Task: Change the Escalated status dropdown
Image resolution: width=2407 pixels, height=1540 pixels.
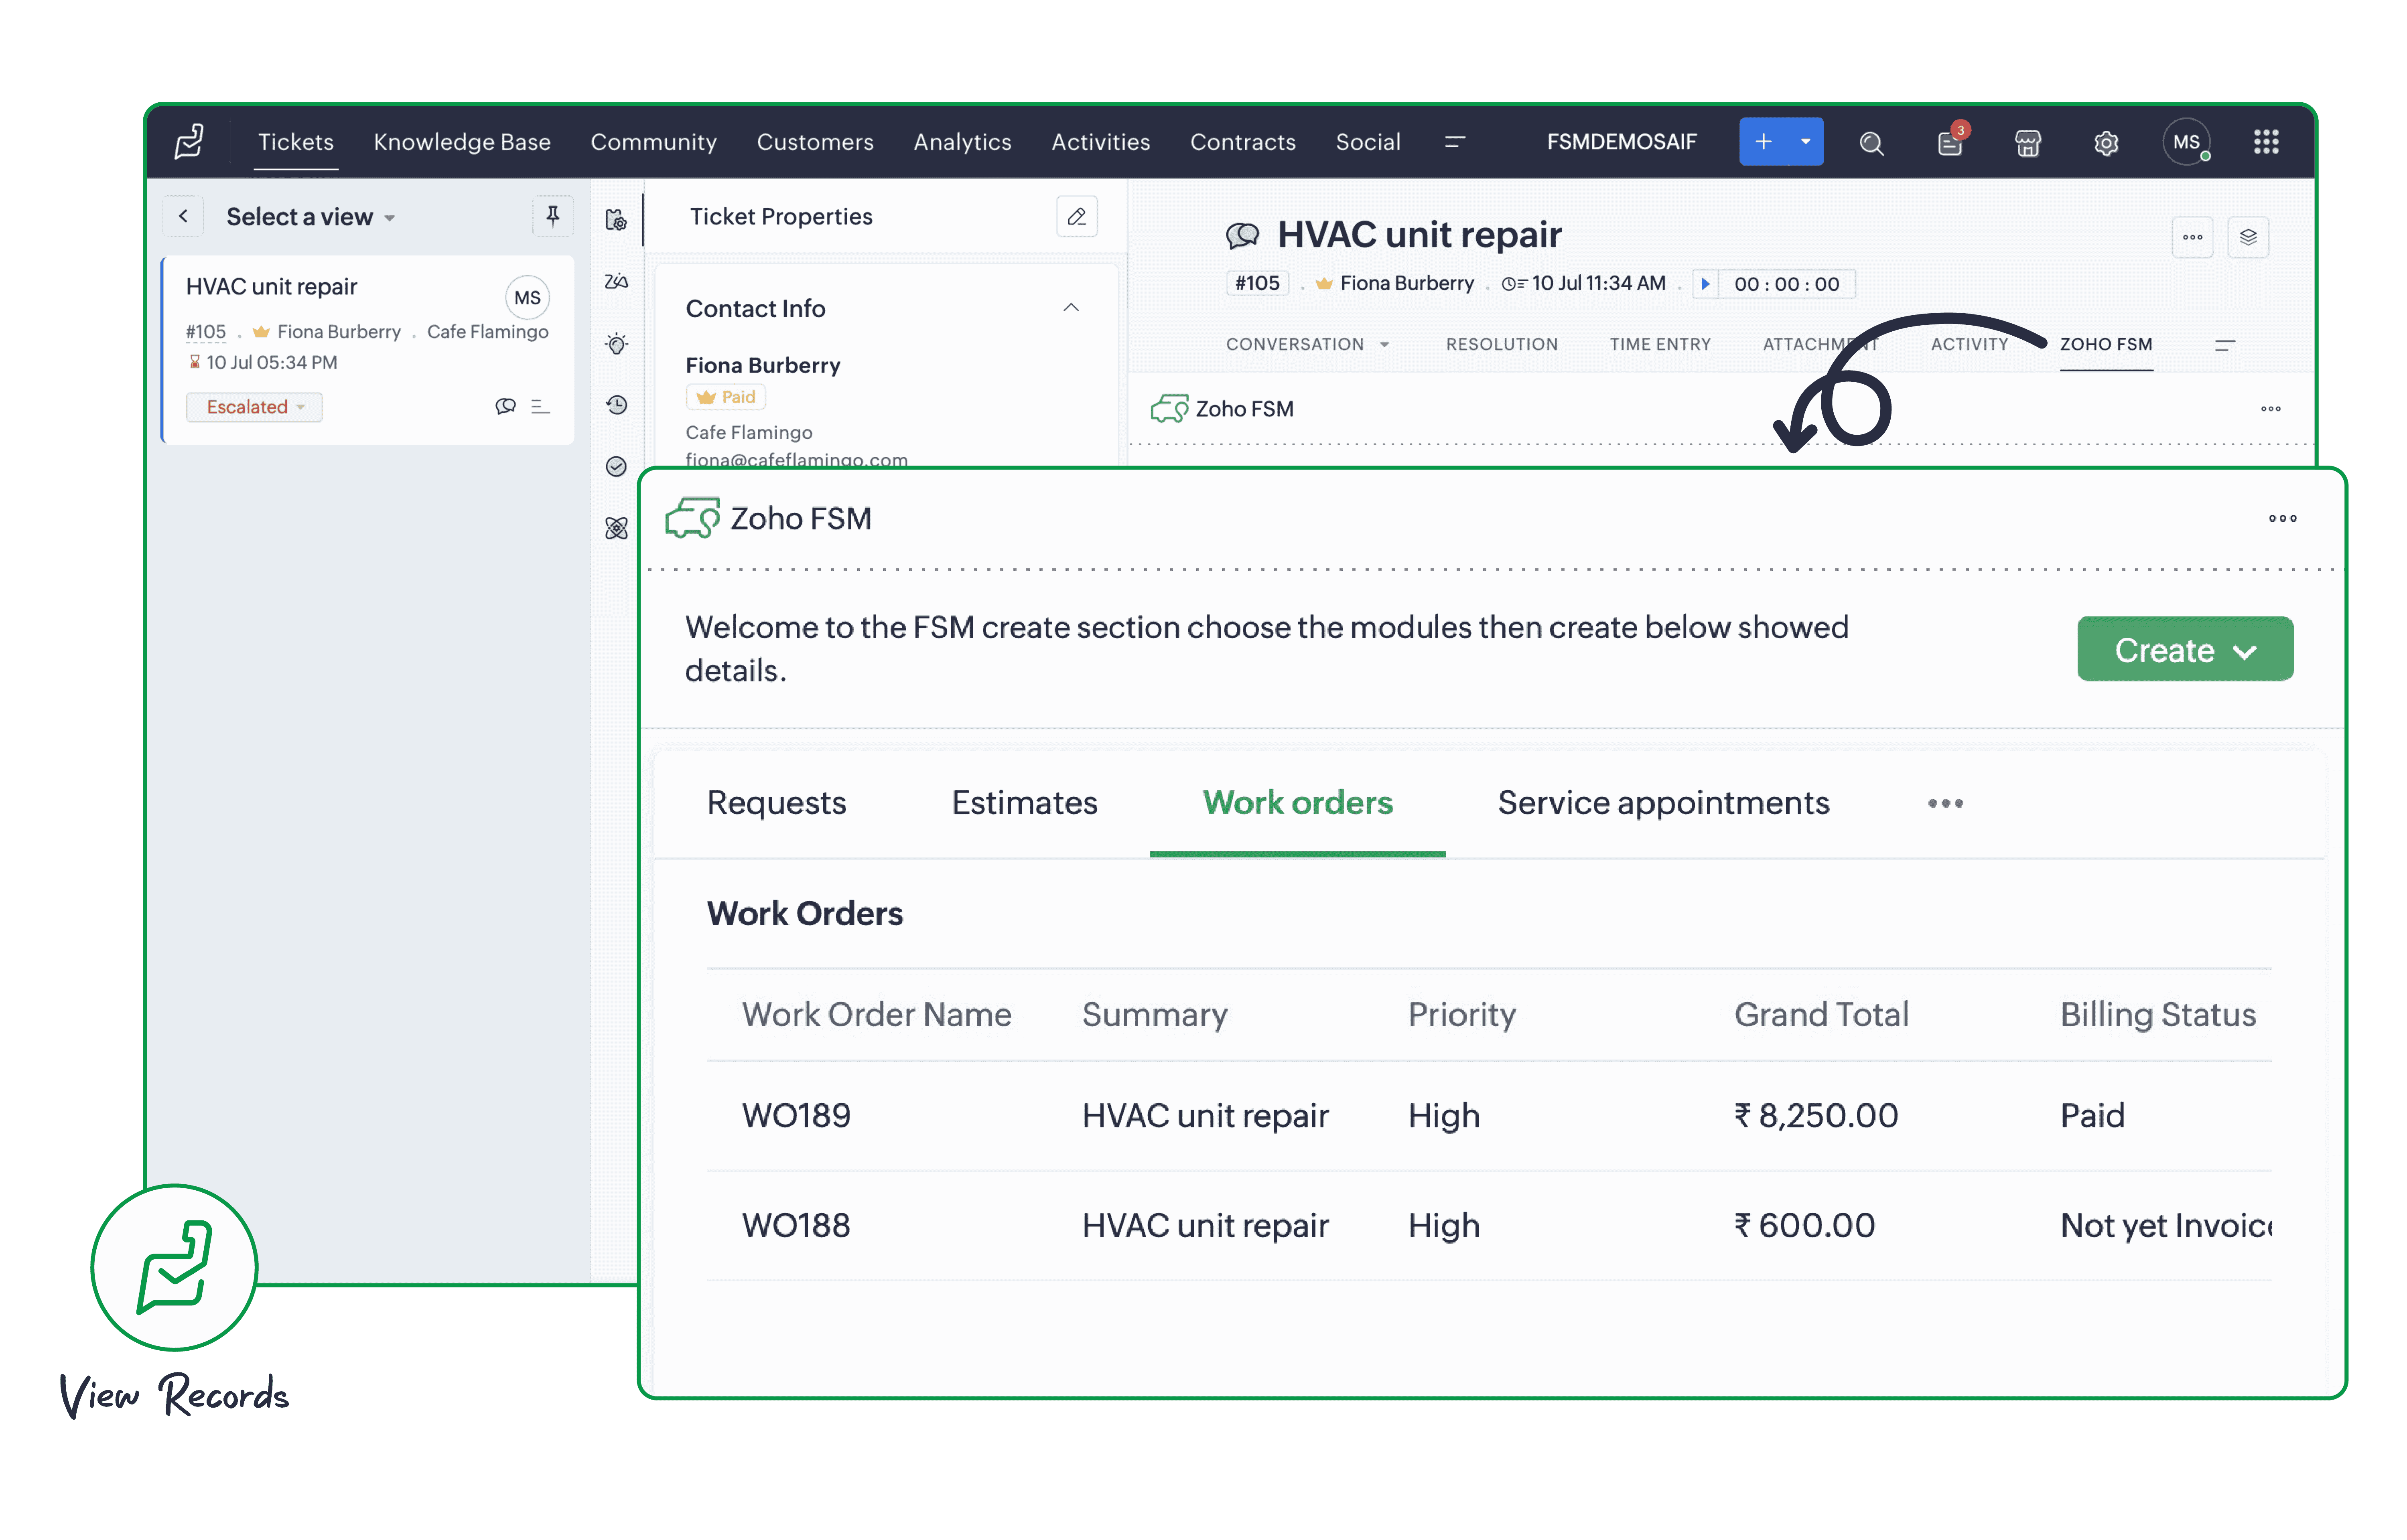Action: 254,407
